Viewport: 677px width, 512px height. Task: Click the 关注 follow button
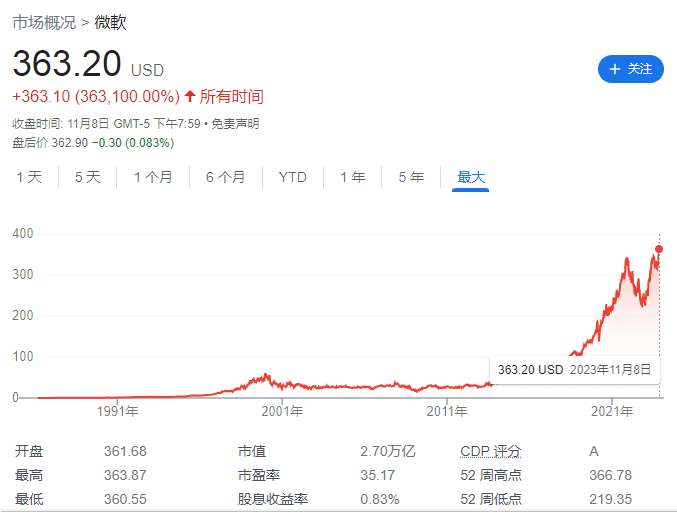click(630, 69)
